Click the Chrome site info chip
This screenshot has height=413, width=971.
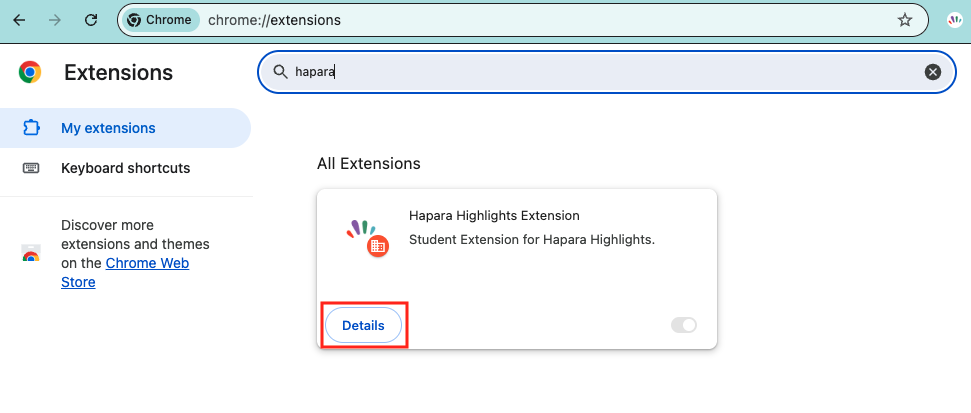tap(160, 20)
